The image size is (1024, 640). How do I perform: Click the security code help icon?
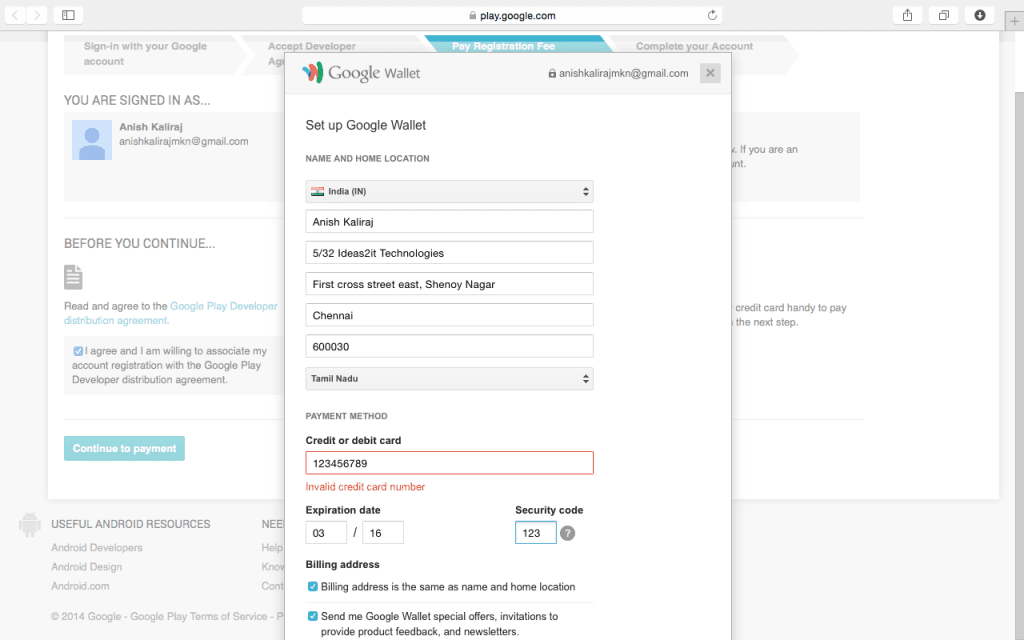coord(567,533)
